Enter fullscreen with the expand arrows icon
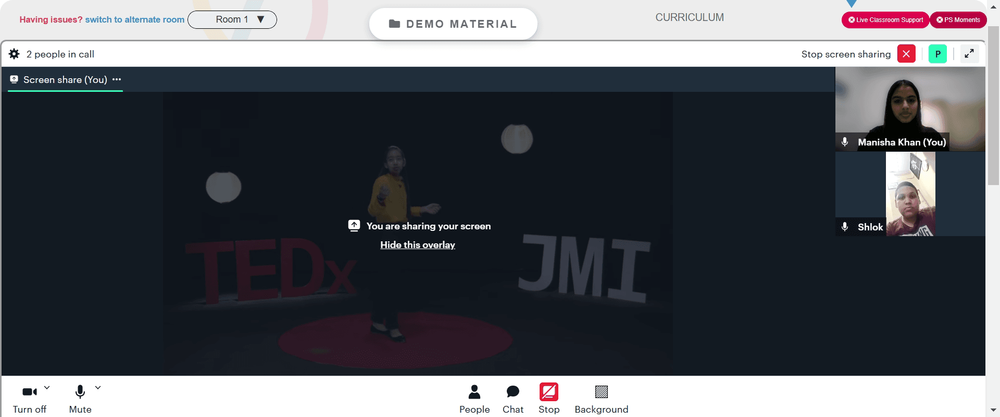Viewport: 1000px width, 417px height. click(969, 54)
